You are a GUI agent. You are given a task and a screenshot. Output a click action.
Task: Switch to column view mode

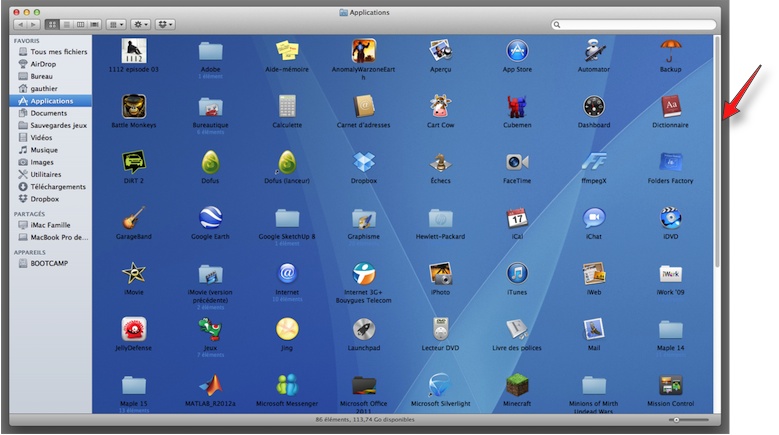point(80,24)
